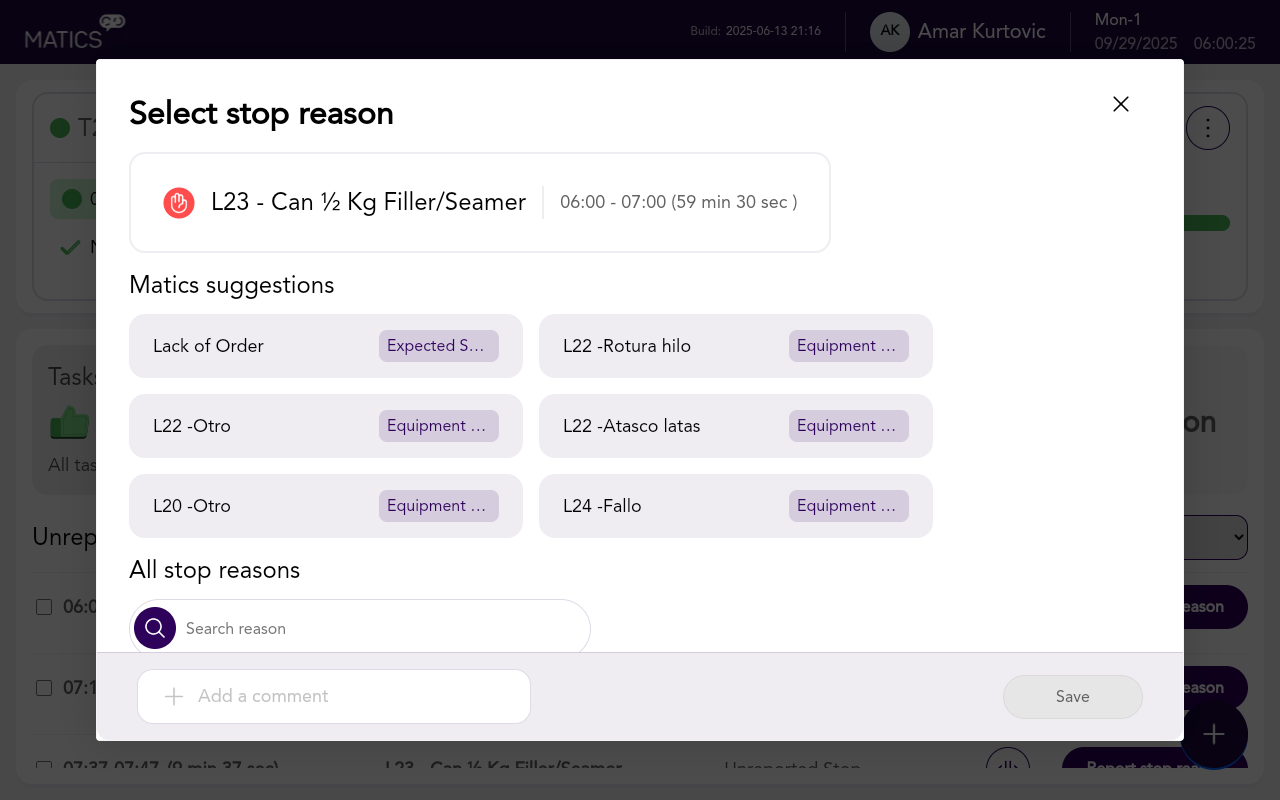Screen dimensions: 1280x800
Task: Open the three-dot options menu
Action: click(x=1208, y=128)
